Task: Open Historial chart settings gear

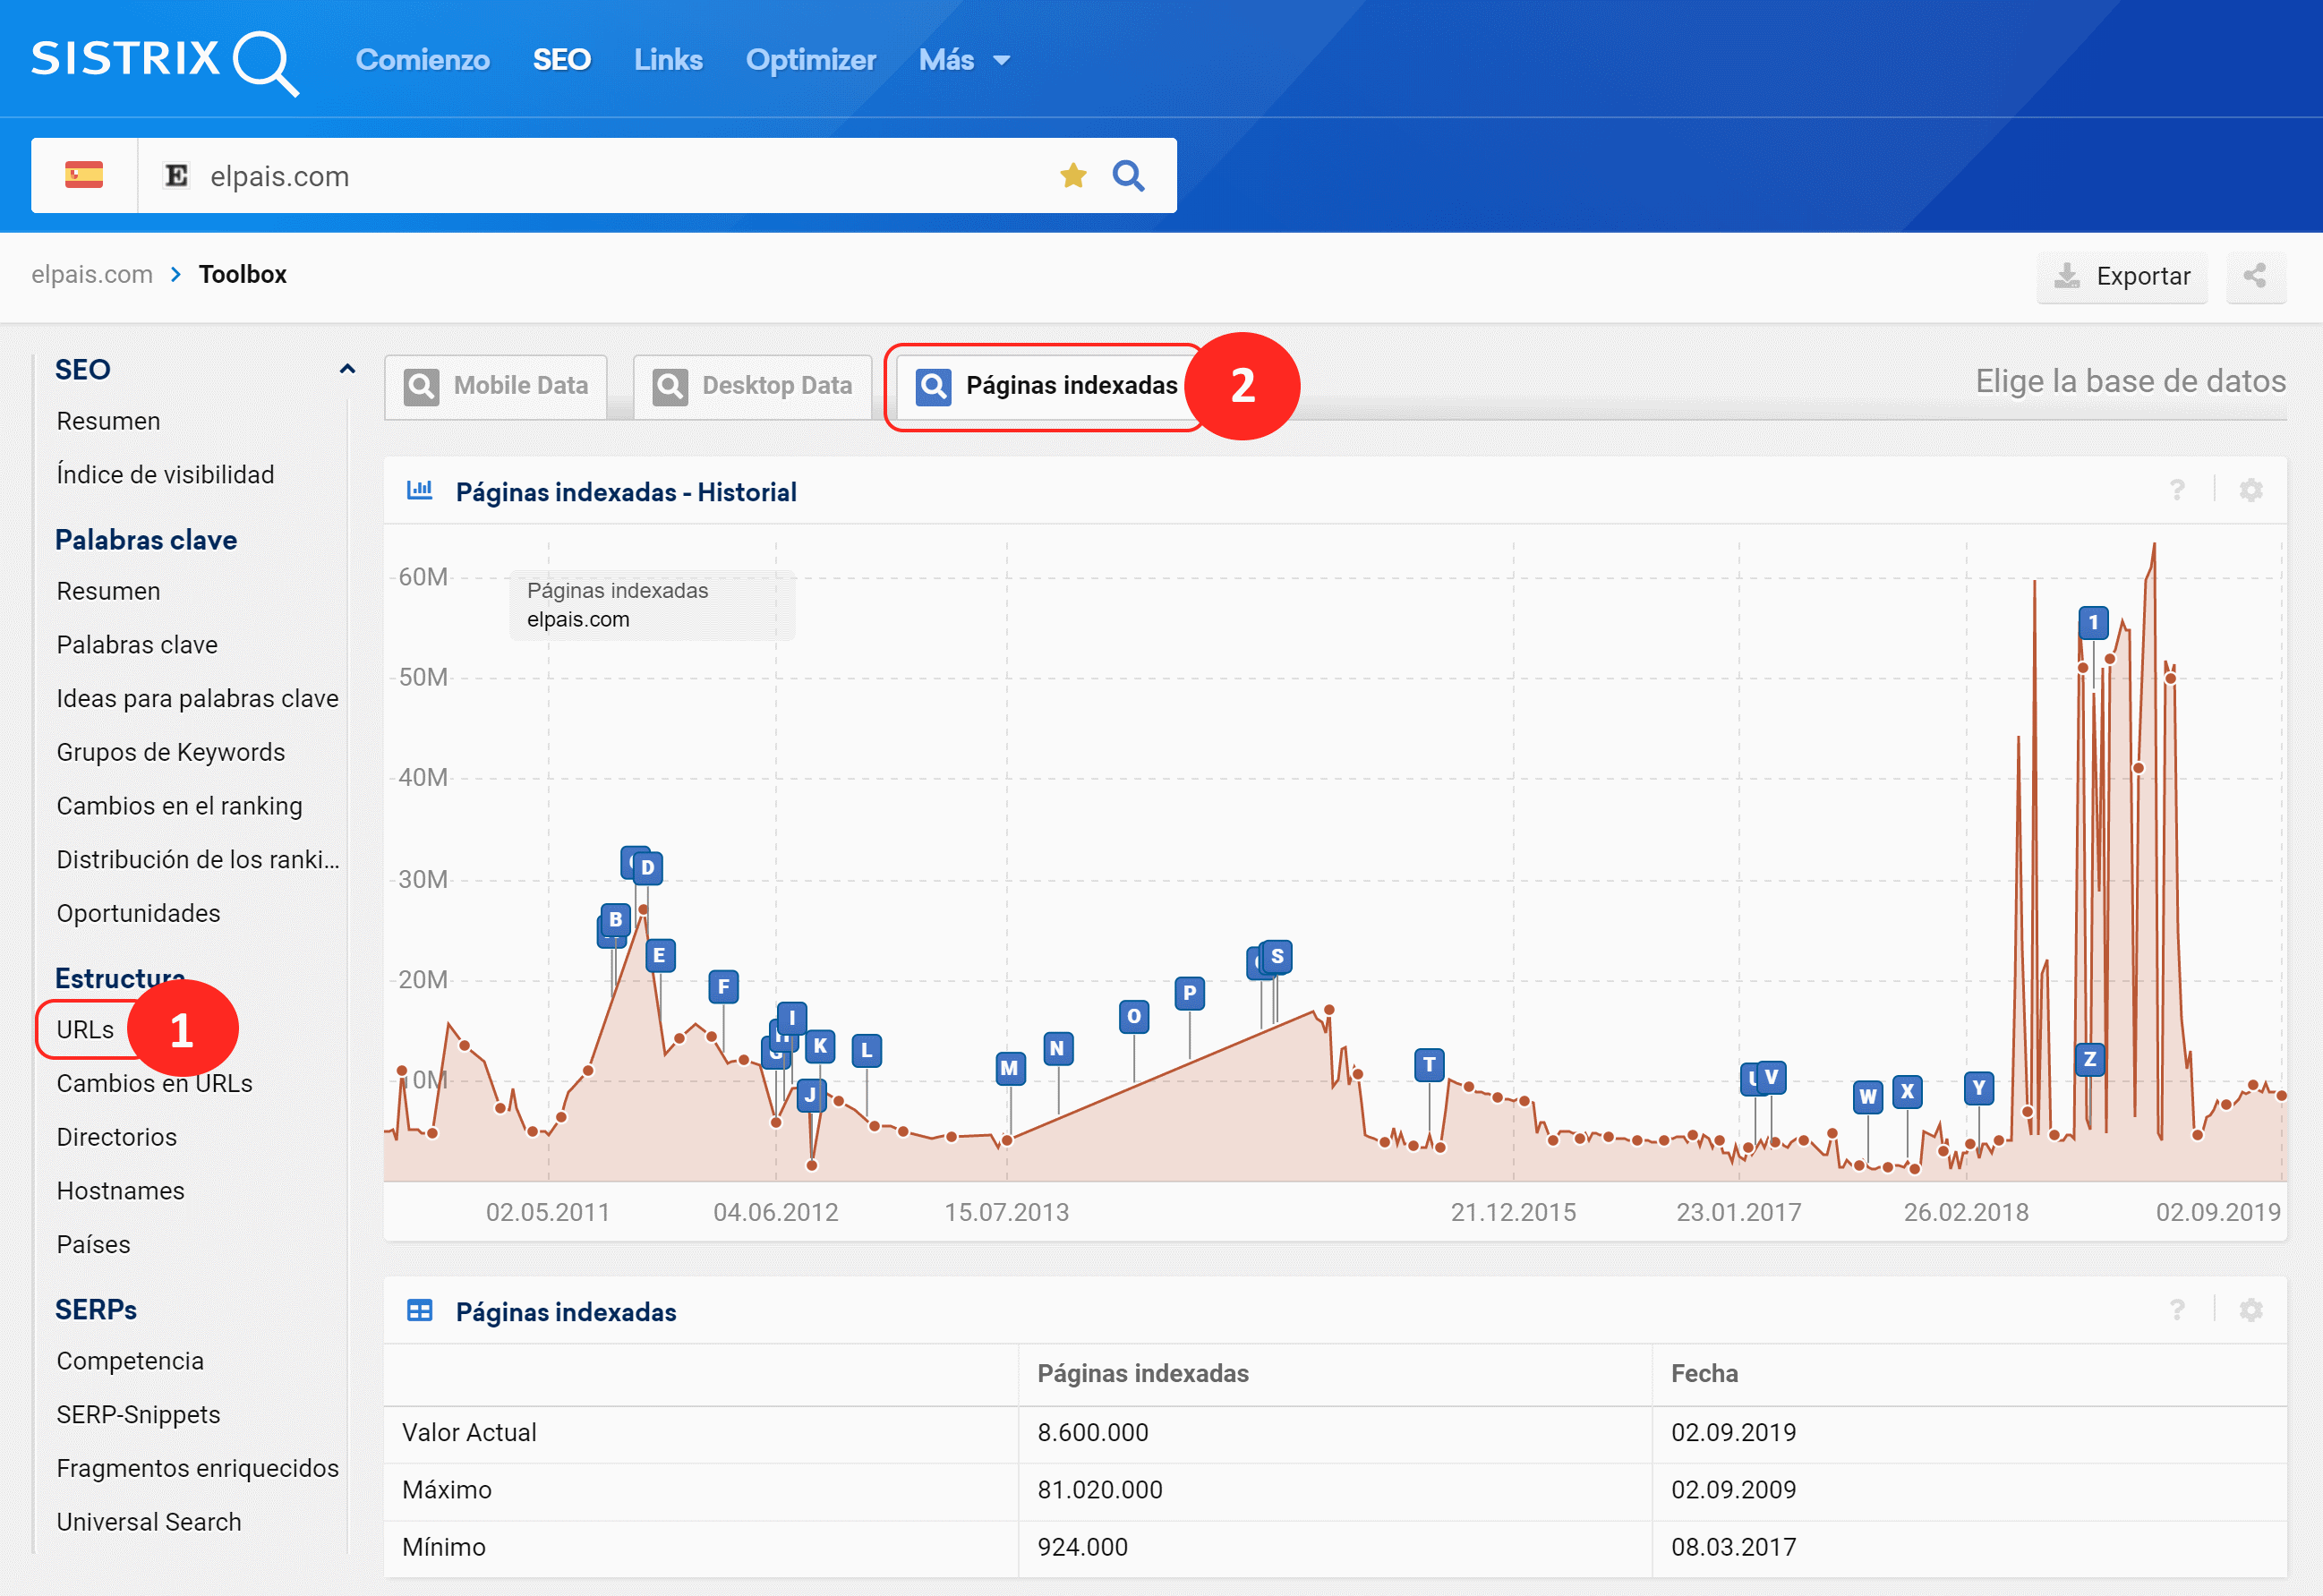Action: [x=2251, y=491]
